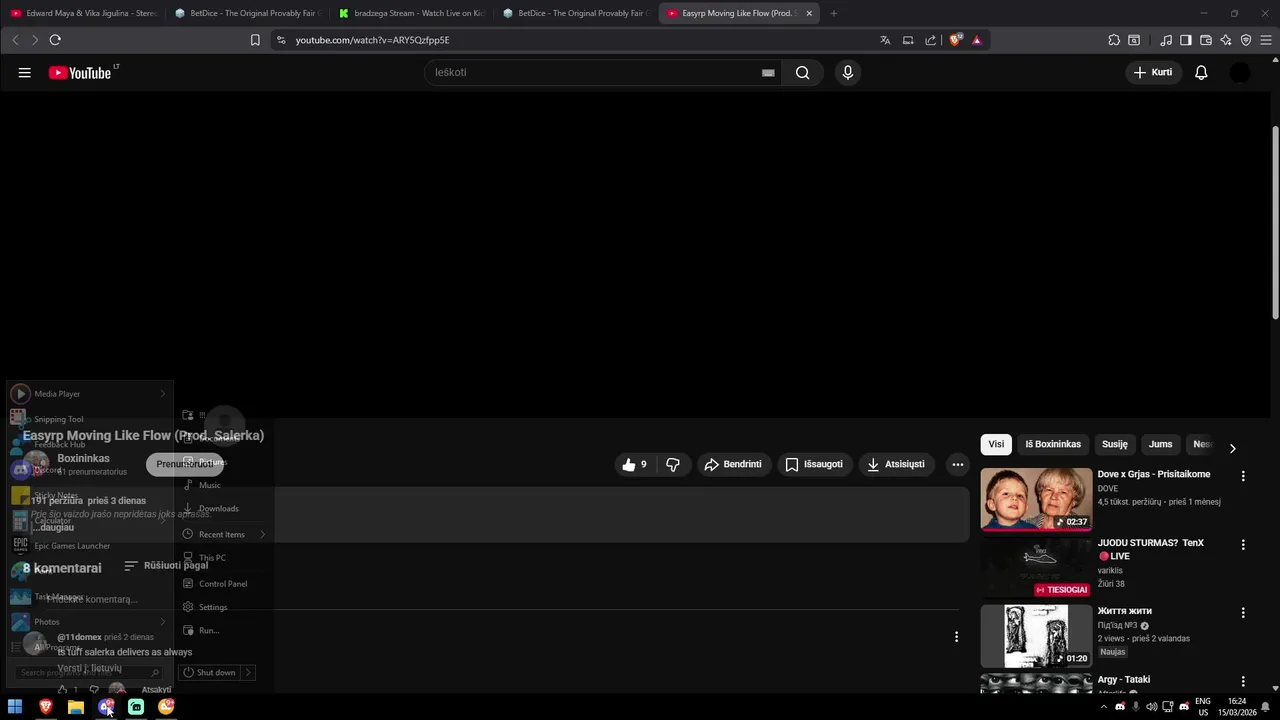The image size is (1280, 720).
Task: Toggle the browser sidebar panel icon
Action: pyautogui.click(x=1186, y=40)
